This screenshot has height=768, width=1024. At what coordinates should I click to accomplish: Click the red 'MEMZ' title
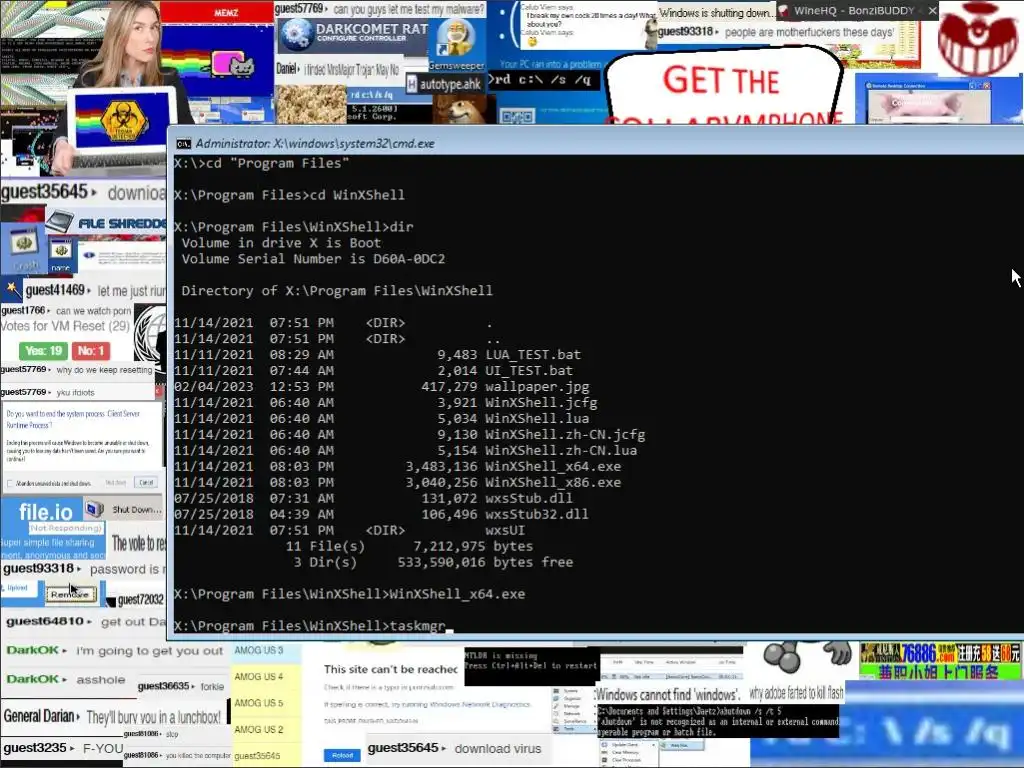(x=227, y=12)
